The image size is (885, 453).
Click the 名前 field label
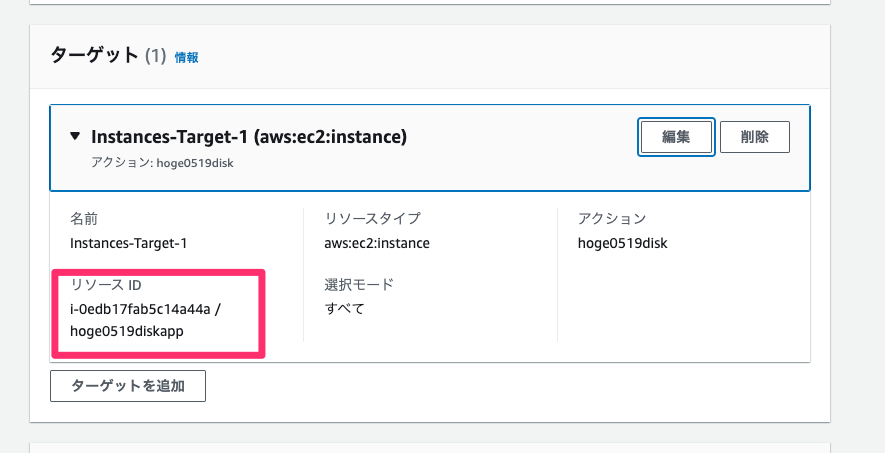pyautogui.click(x=84, y=218)
